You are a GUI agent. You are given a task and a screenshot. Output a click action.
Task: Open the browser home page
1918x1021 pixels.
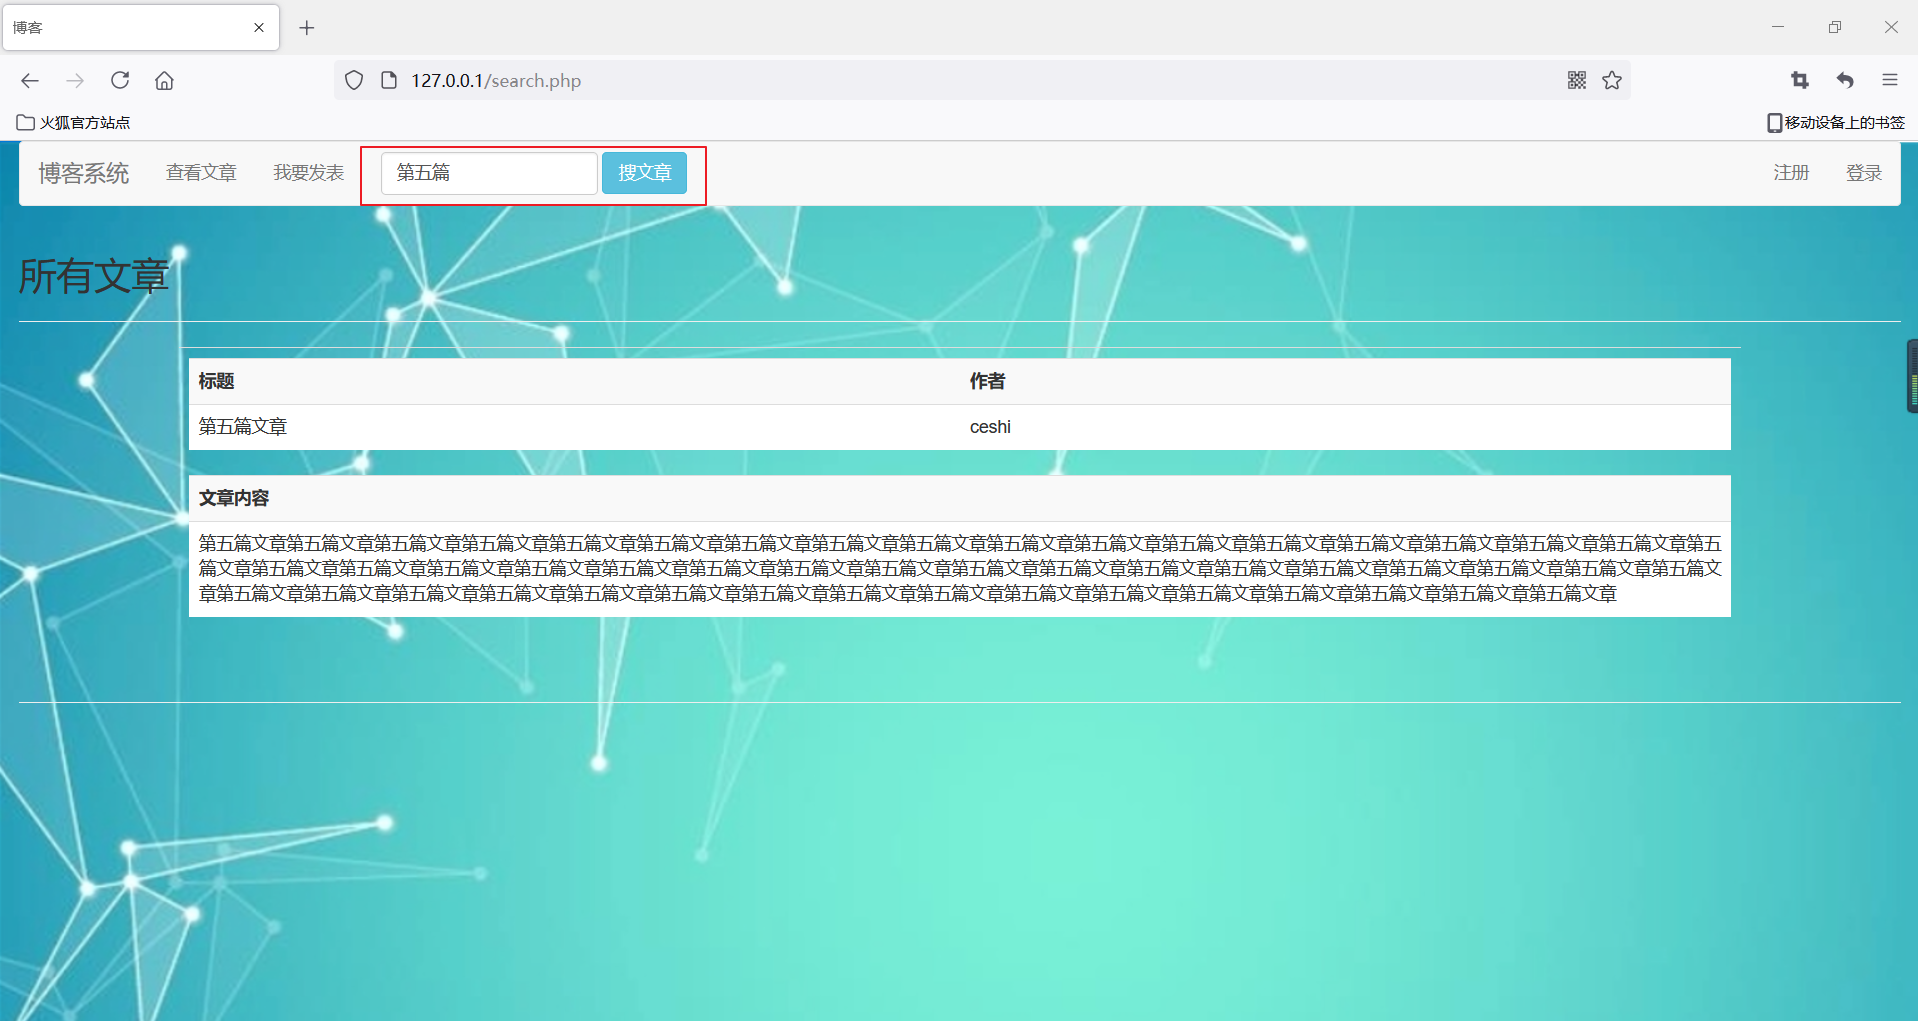pyautogui.click(x=164, y=81)
